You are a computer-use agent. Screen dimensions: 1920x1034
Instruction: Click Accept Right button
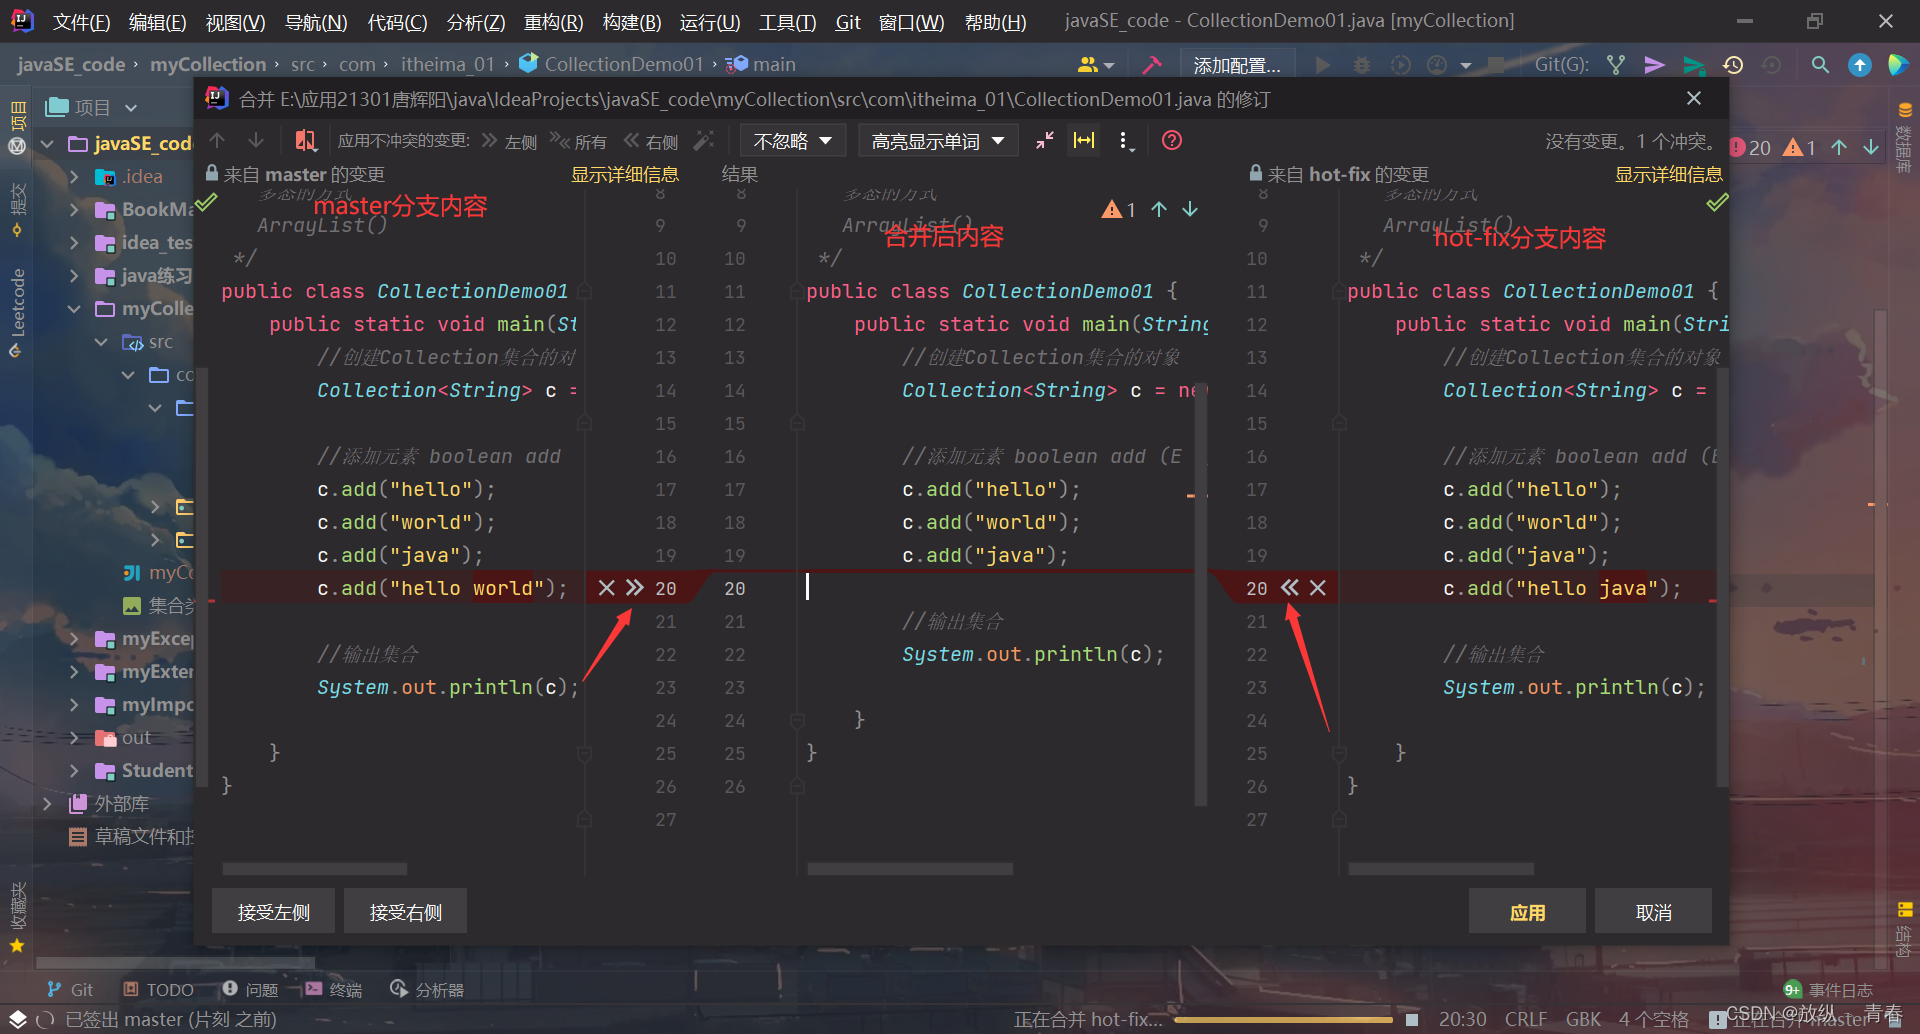[405, 912]
